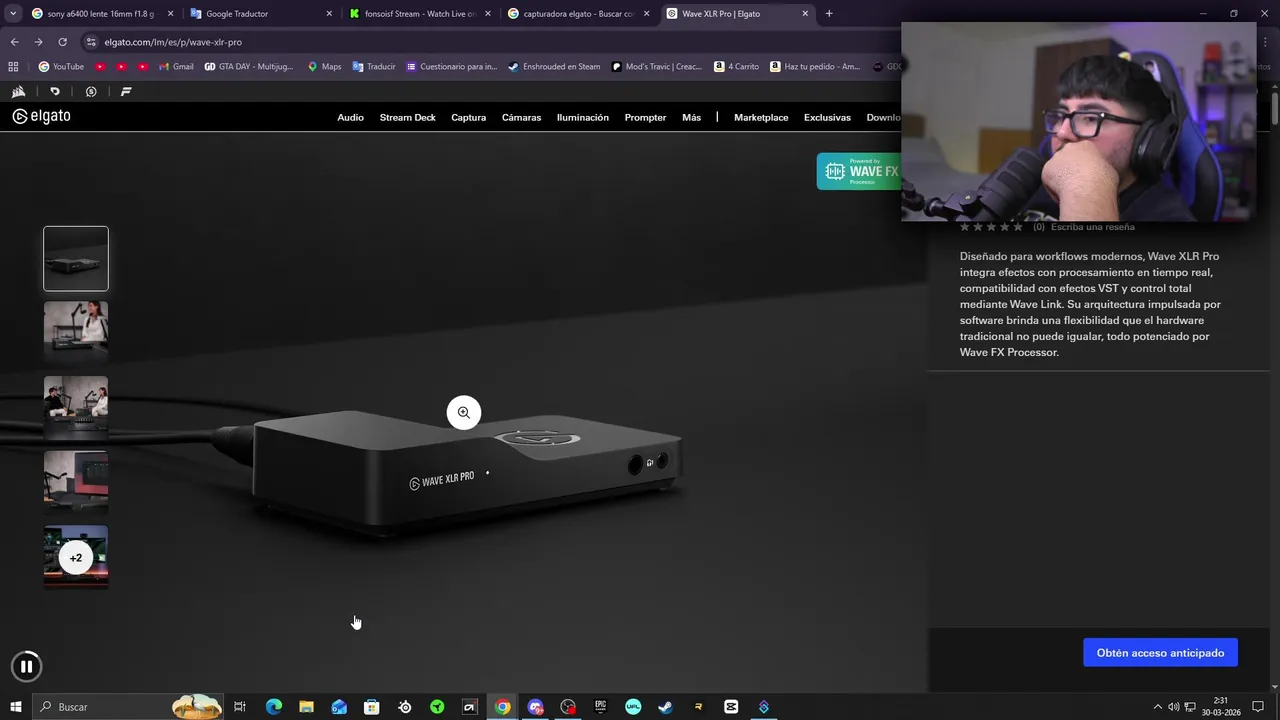Open the Iluminación menu
The height and width of the screenshot is (720, 1280).
coord(582,117)
